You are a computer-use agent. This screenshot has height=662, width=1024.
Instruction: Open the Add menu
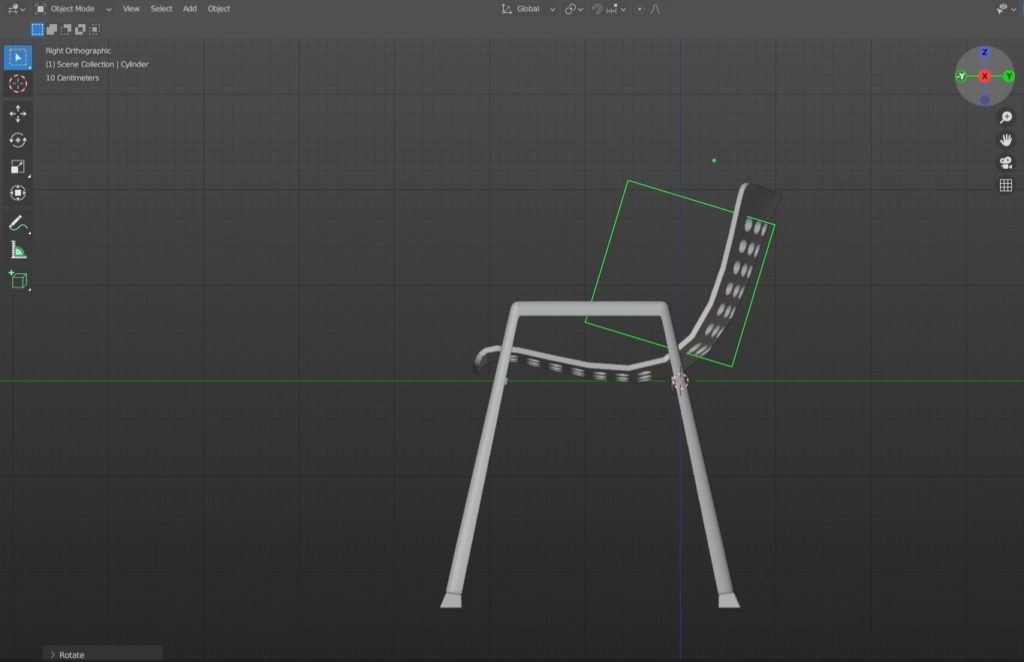pyautogui.click(x=190, y=9)
